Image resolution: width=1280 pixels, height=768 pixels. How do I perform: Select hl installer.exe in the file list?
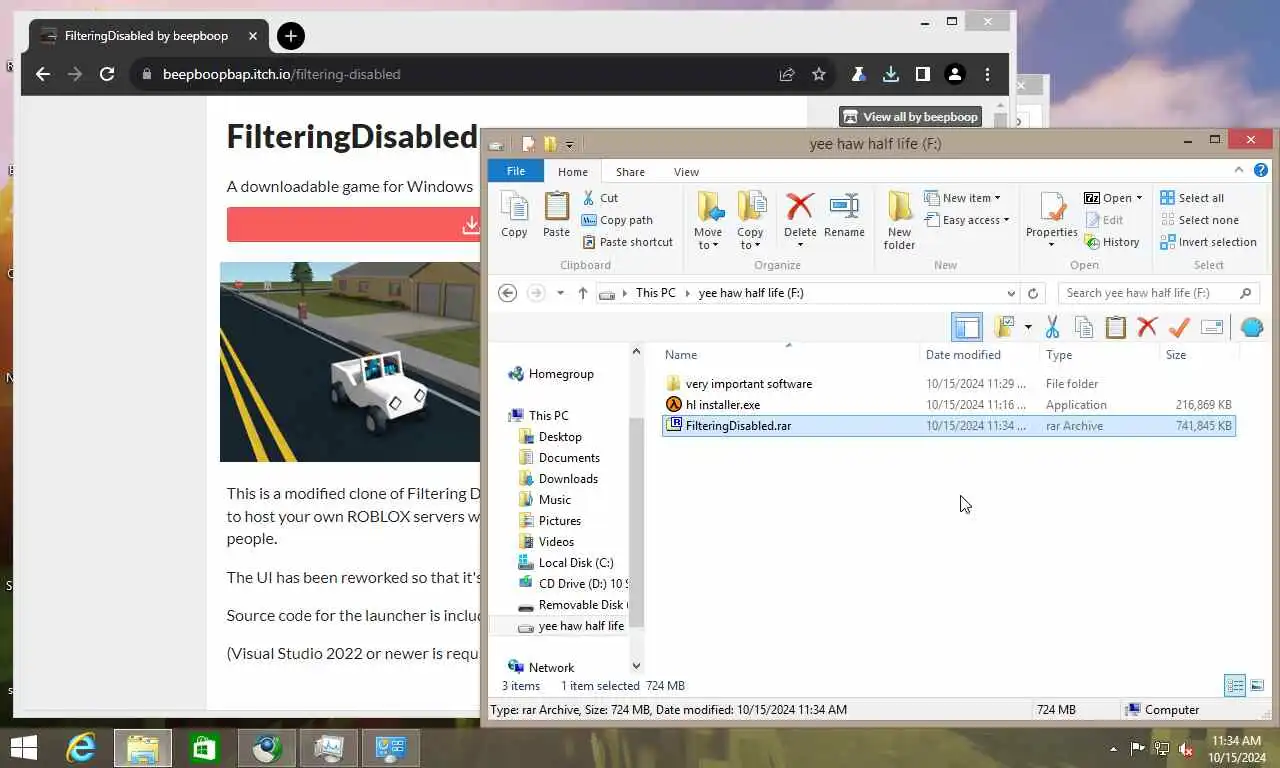950,405
